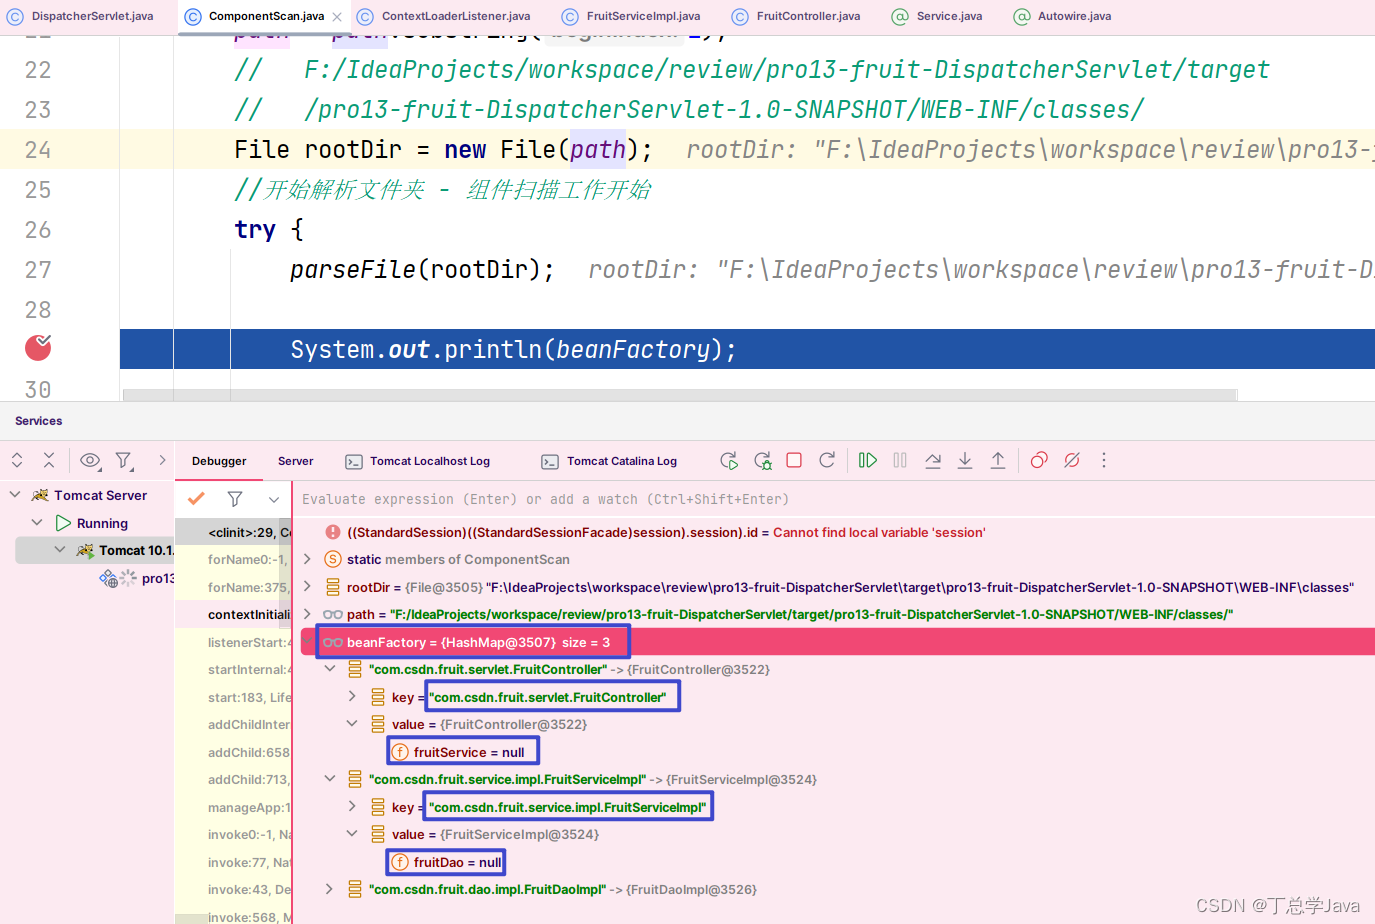
Task: Open the Services view options eye icon
Action: (x=90, y=460)
